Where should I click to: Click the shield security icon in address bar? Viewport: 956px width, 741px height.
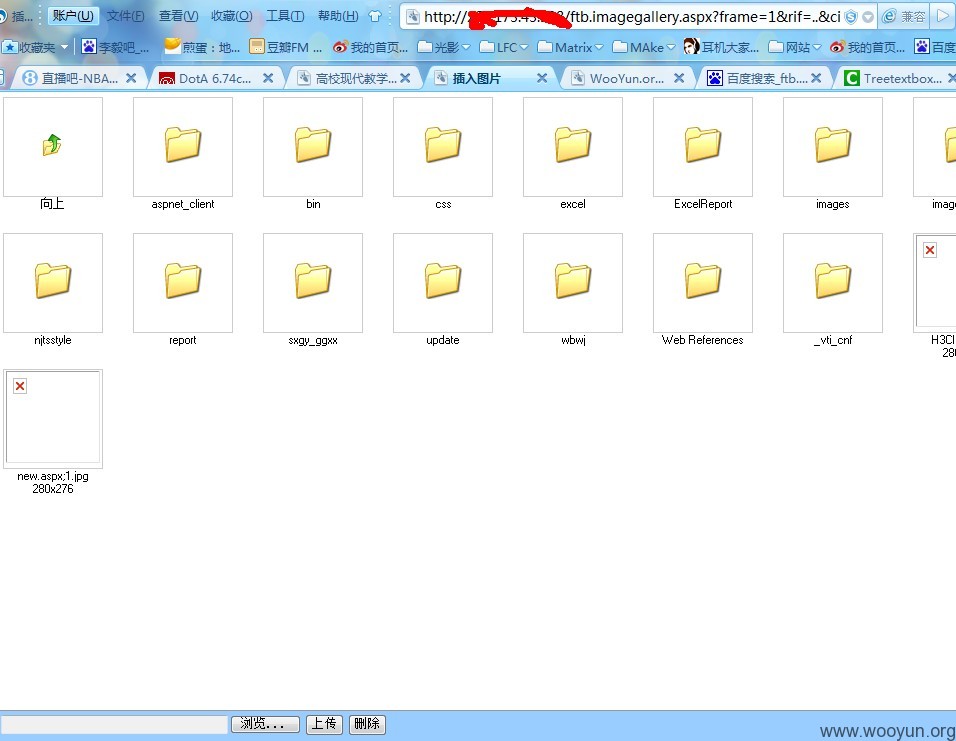point(851,17)
